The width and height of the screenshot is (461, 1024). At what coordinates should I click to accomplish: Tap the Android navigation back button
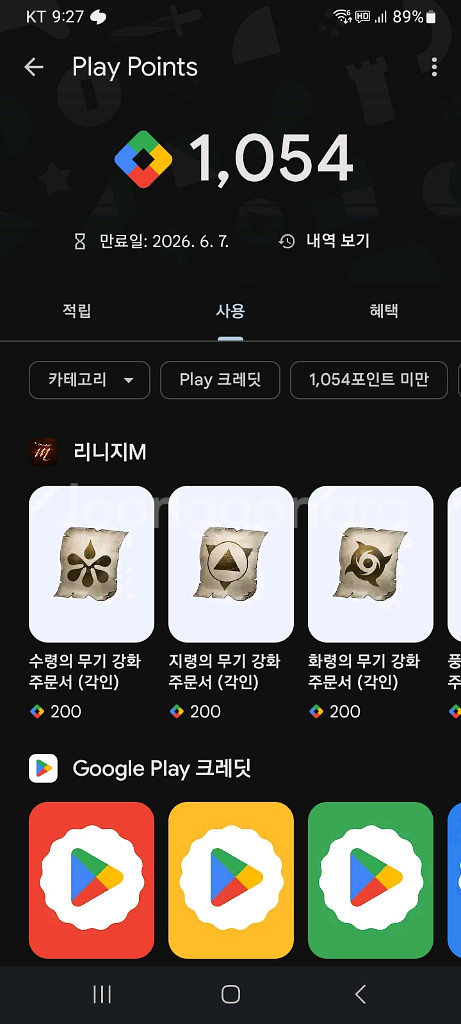pos(360,994)
